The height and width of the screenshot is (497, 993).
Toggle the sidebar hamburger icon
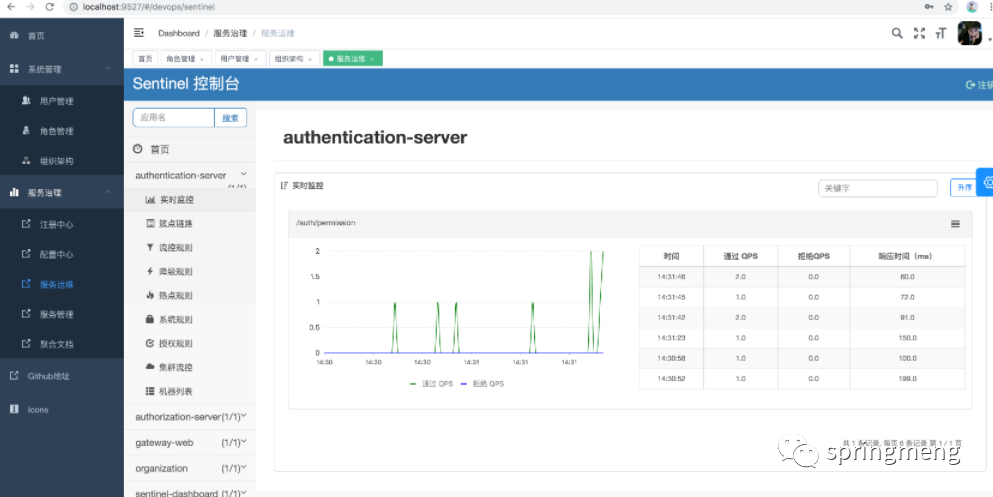[x=139, y=33]
